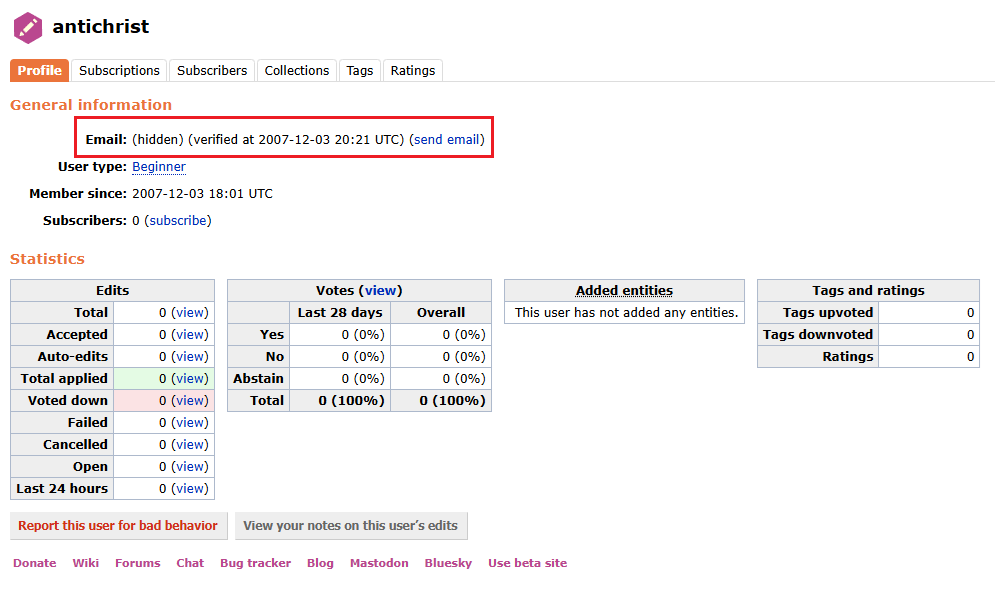Screen dimensions: 995x614
Task: View Open edits list
Action: [x=190, y=467]
